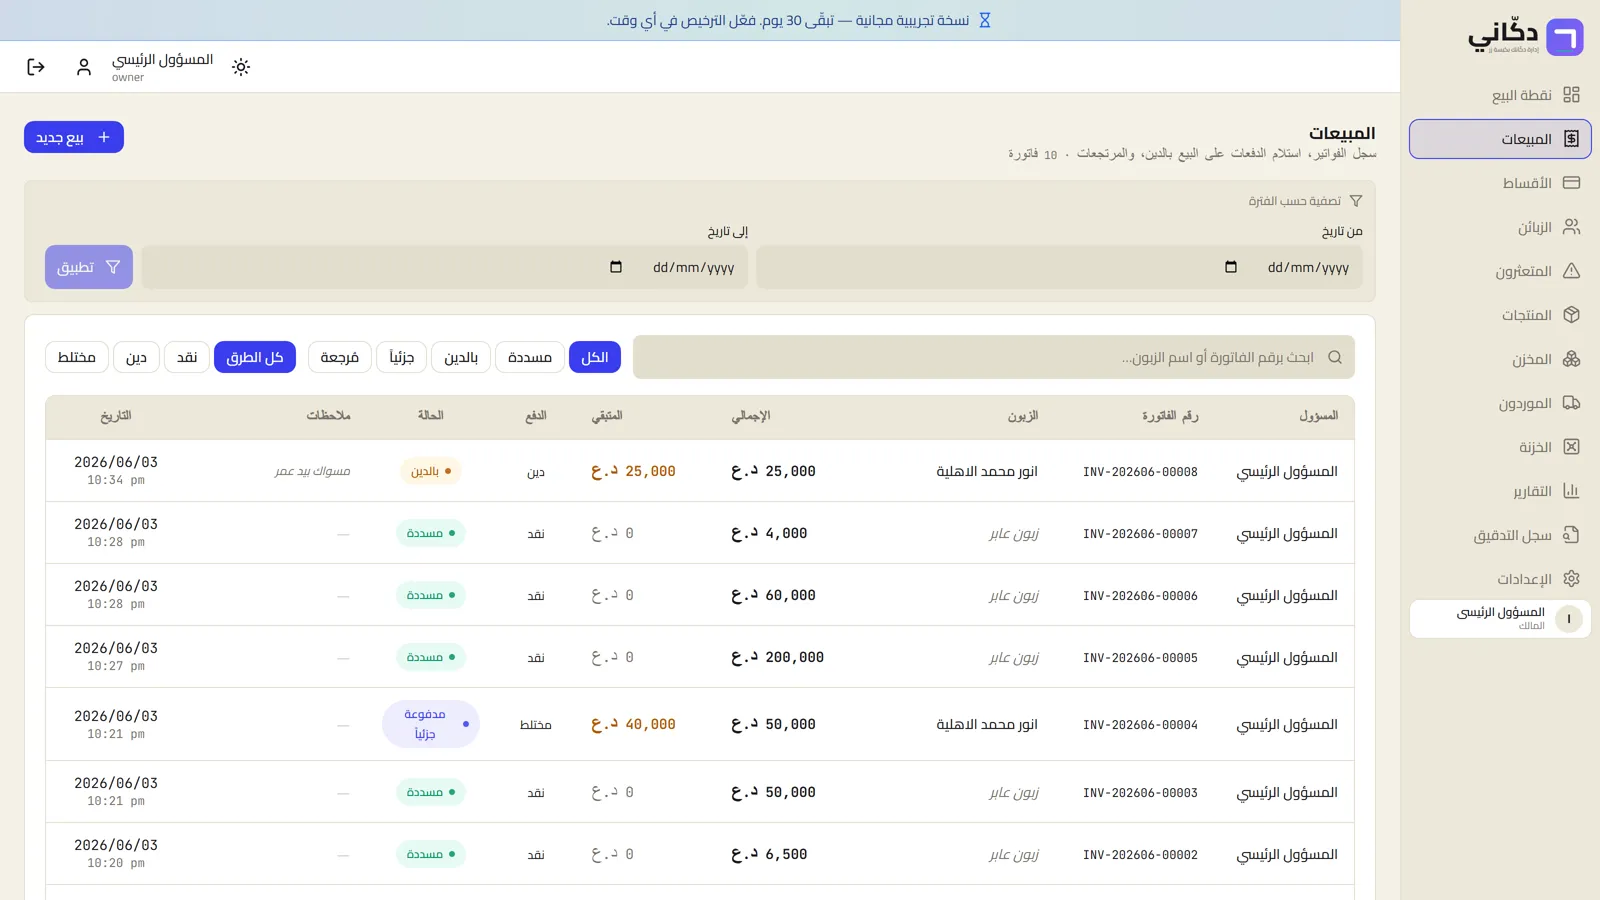Viewport: 1600px width, 900px height.
Task: Select كل الطرق payment method filter
Action: (255, 357)
